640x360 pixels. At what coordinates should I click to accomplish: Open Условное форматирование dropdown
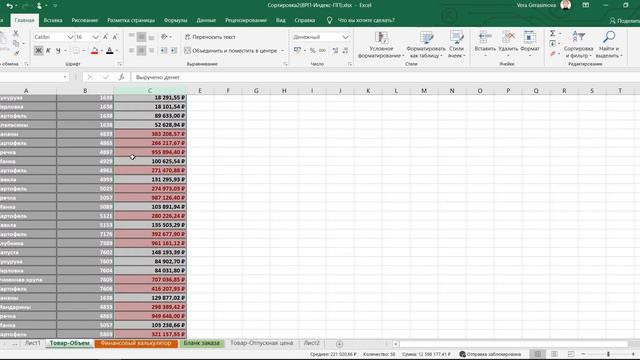(x=381, y=44)
